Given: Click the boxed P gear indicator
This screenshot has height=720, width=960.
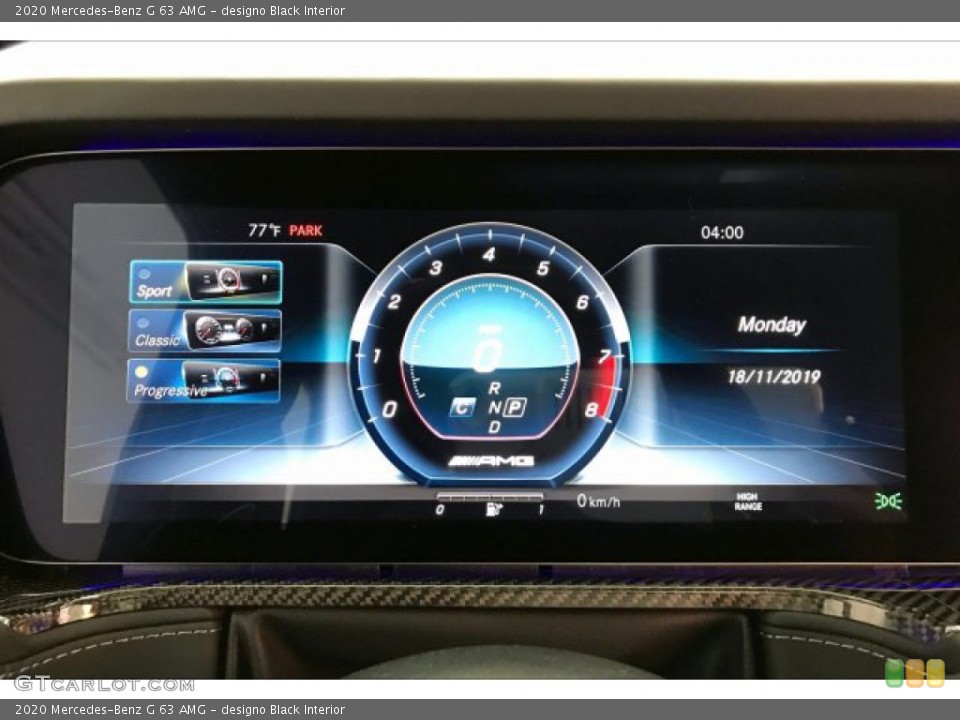Looking at the screenshot, I should pyautogui.click(x=516, y=407).
